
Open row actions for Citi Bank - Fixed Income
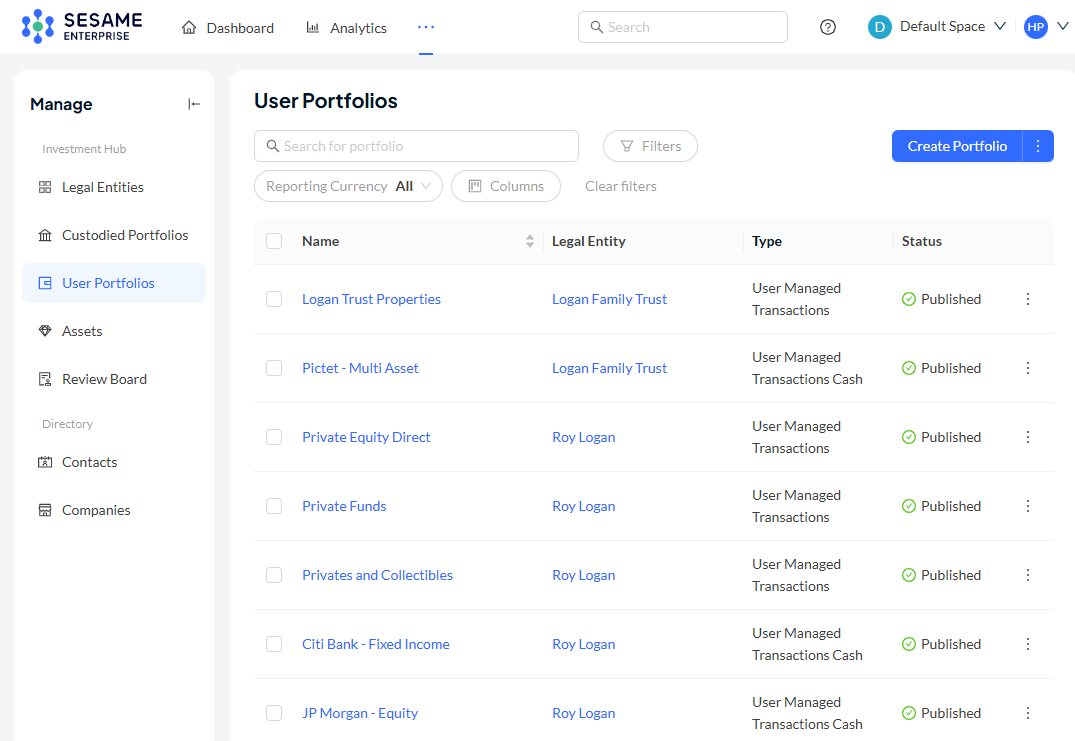[1028, 644]
